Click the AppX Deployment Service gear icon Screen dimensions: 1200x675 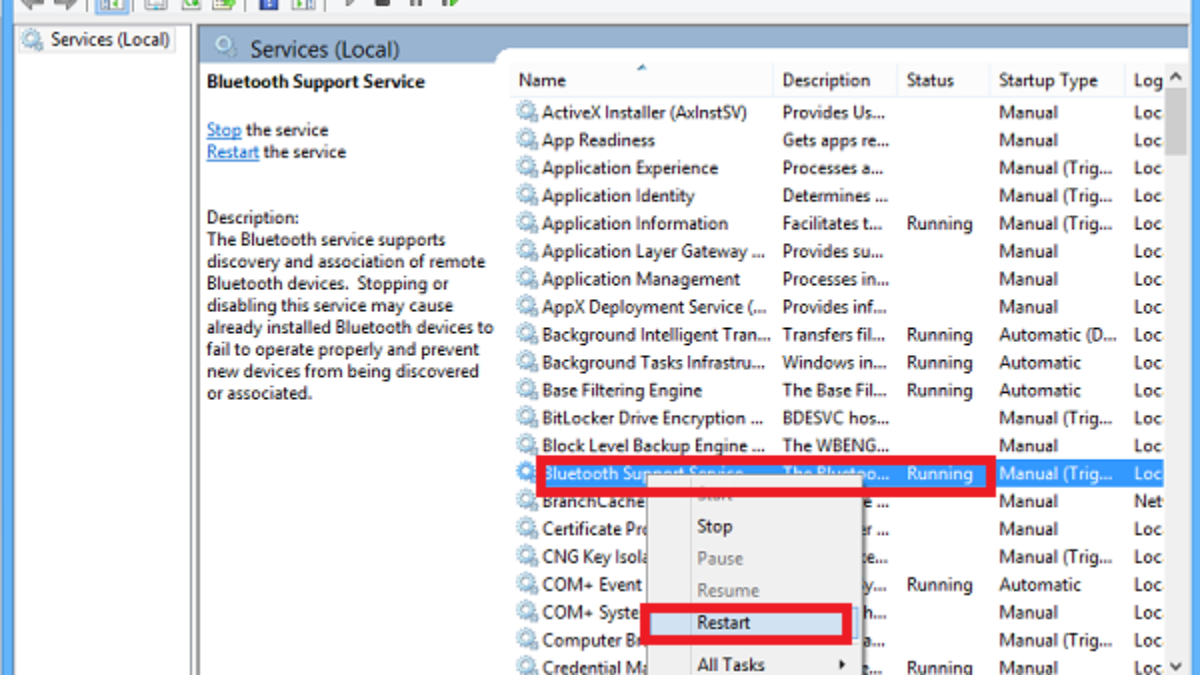click(527, 307)
